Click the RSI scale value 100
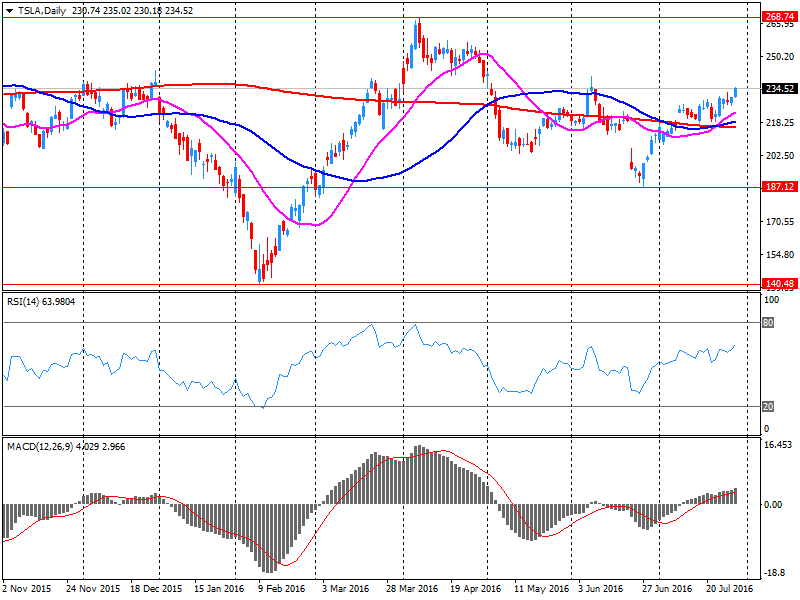Screen dimensions: 800x600 coord(771,300)
